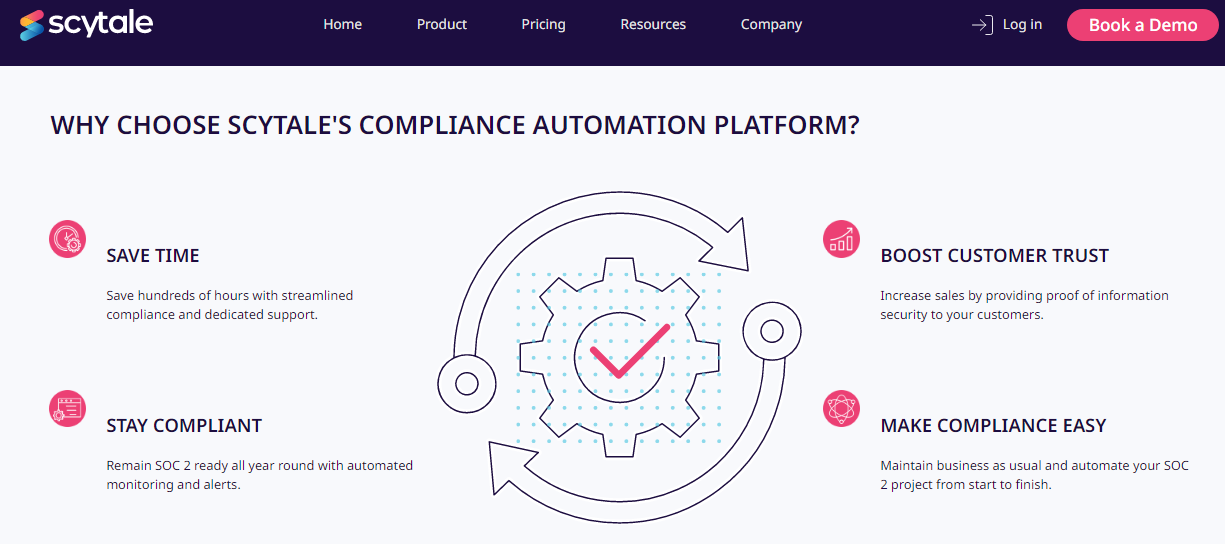Click the Make Compliance Easy atom icon
The width and height of the screenshot is (1225, 544).
(x=841, y=409)
